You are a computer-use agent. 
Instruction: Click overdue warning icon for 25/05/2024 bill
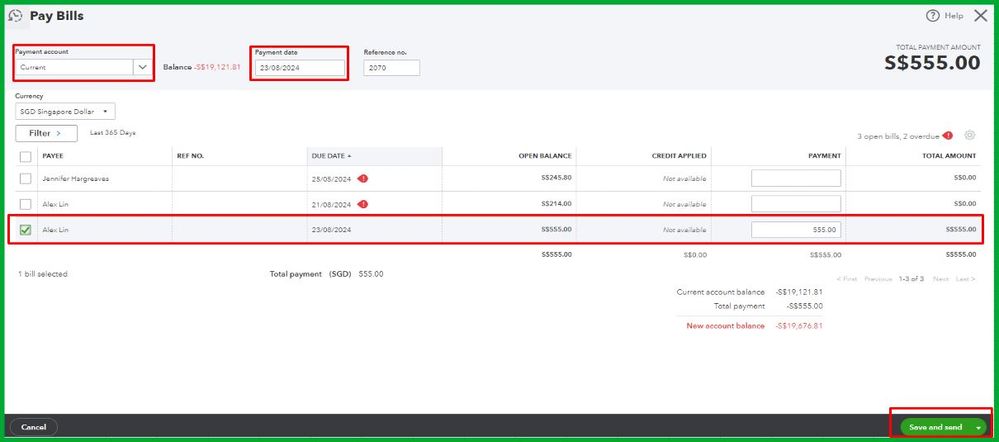point(363,178)
